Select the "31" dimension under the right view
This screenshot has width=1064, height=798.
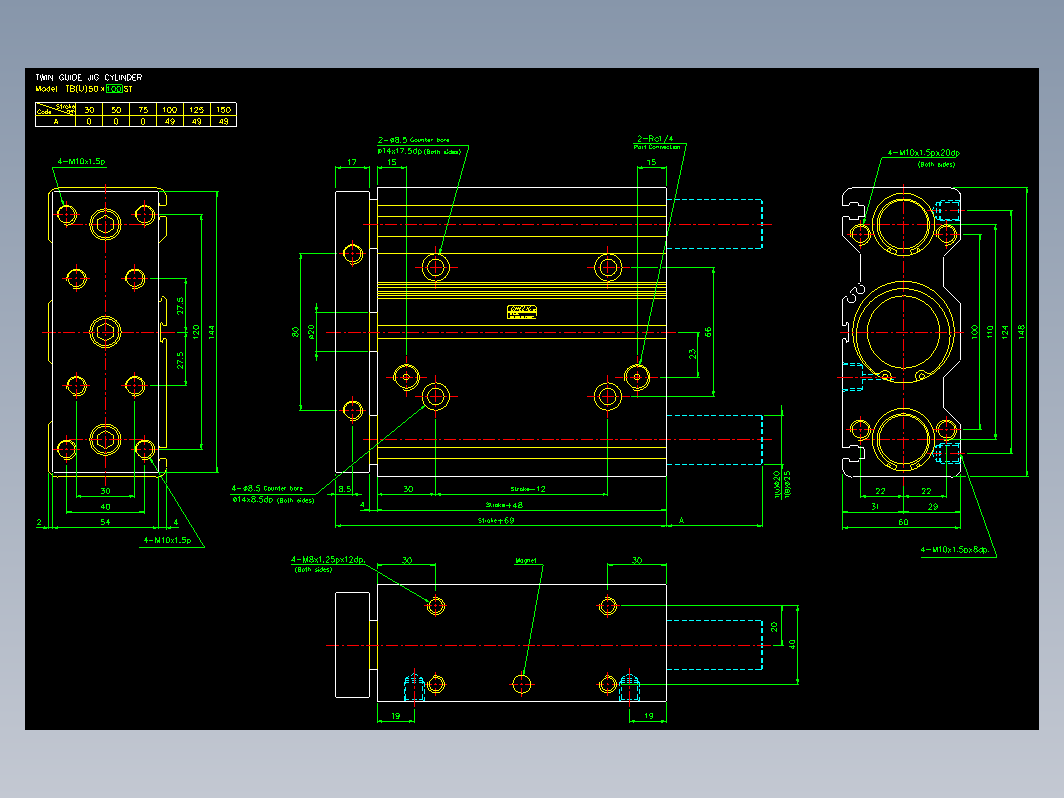pyautogui.click(x=875, y=506)
